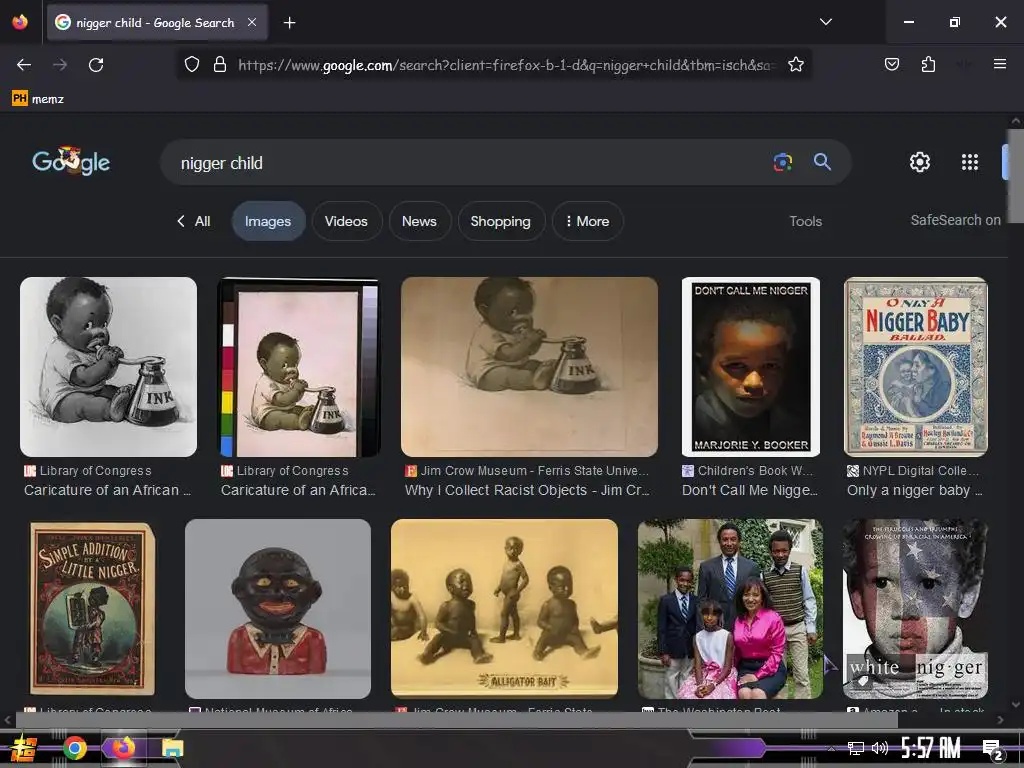1024x768 pixels.
Task: Open the Marjorie Y. Booker book cover thumbnail
Action: click(750, 367)
